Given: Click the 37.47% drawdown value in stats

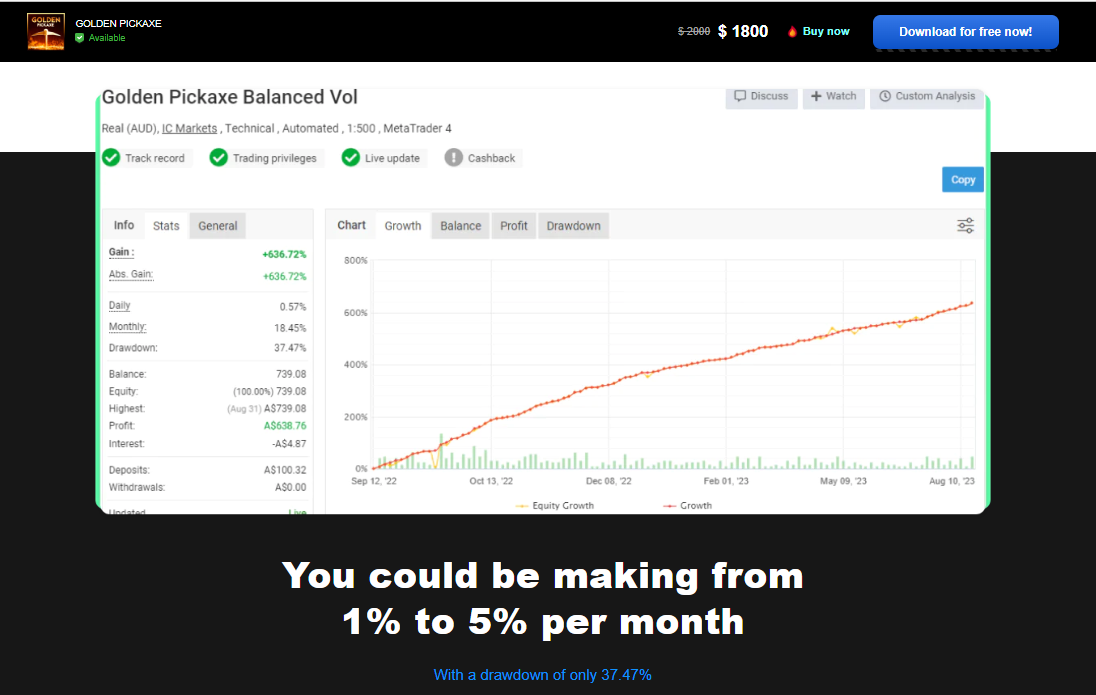Looking at the screenshot, I should tap(290, 348).
